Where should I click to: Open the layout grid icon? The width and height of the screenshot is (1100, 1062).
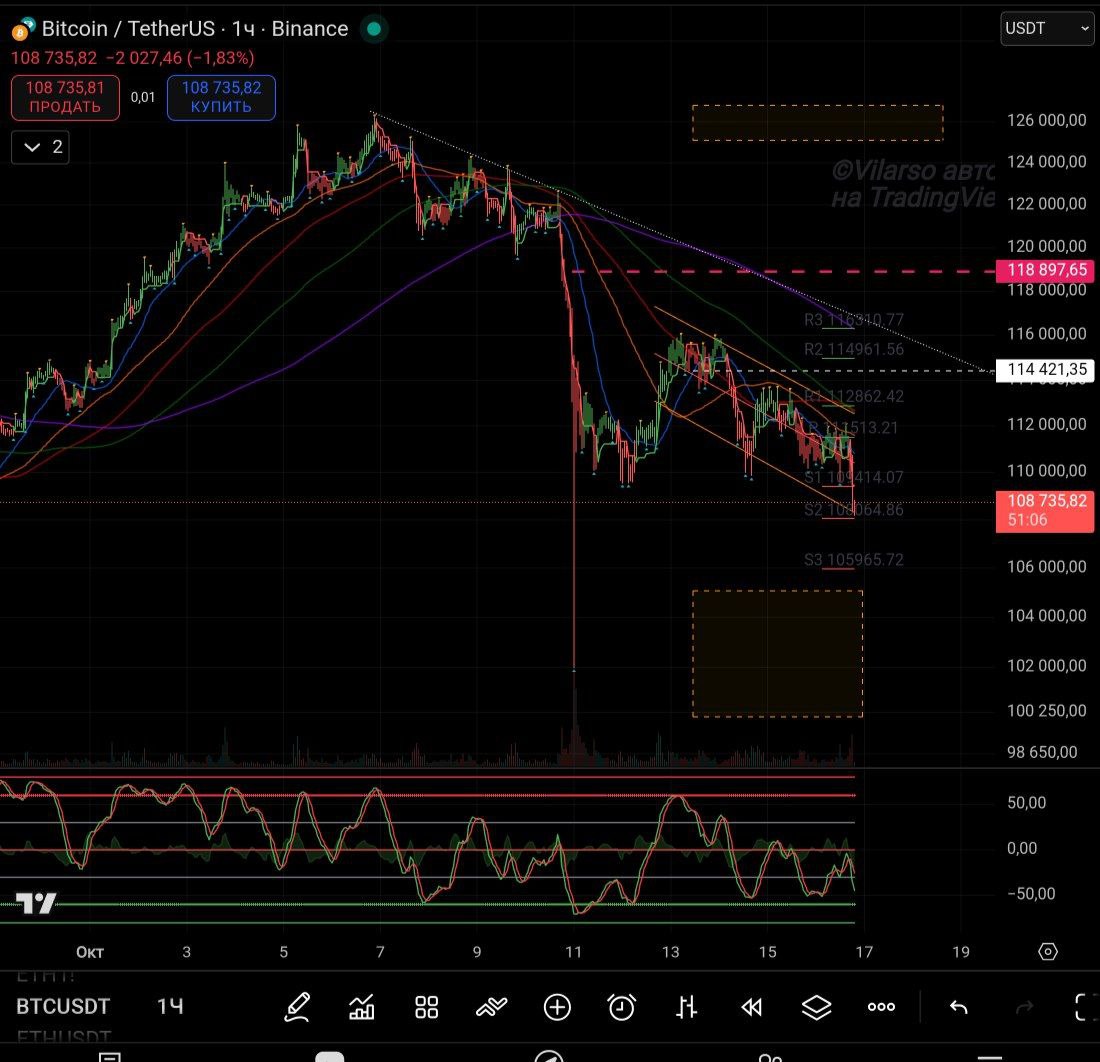pos(427,1007)
